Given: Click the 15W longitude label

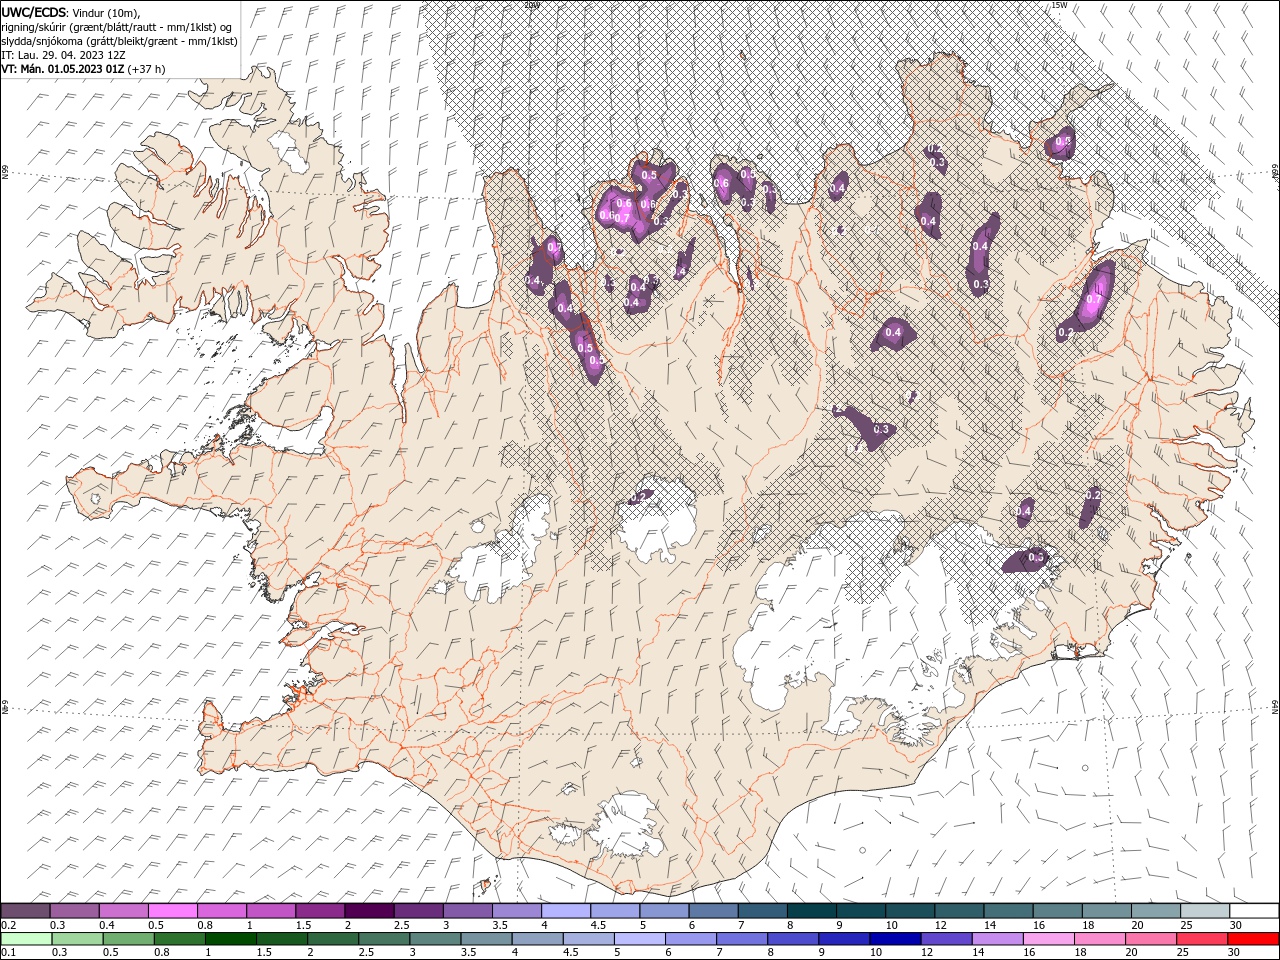Looking at the screenshot, I should 1059,5.
